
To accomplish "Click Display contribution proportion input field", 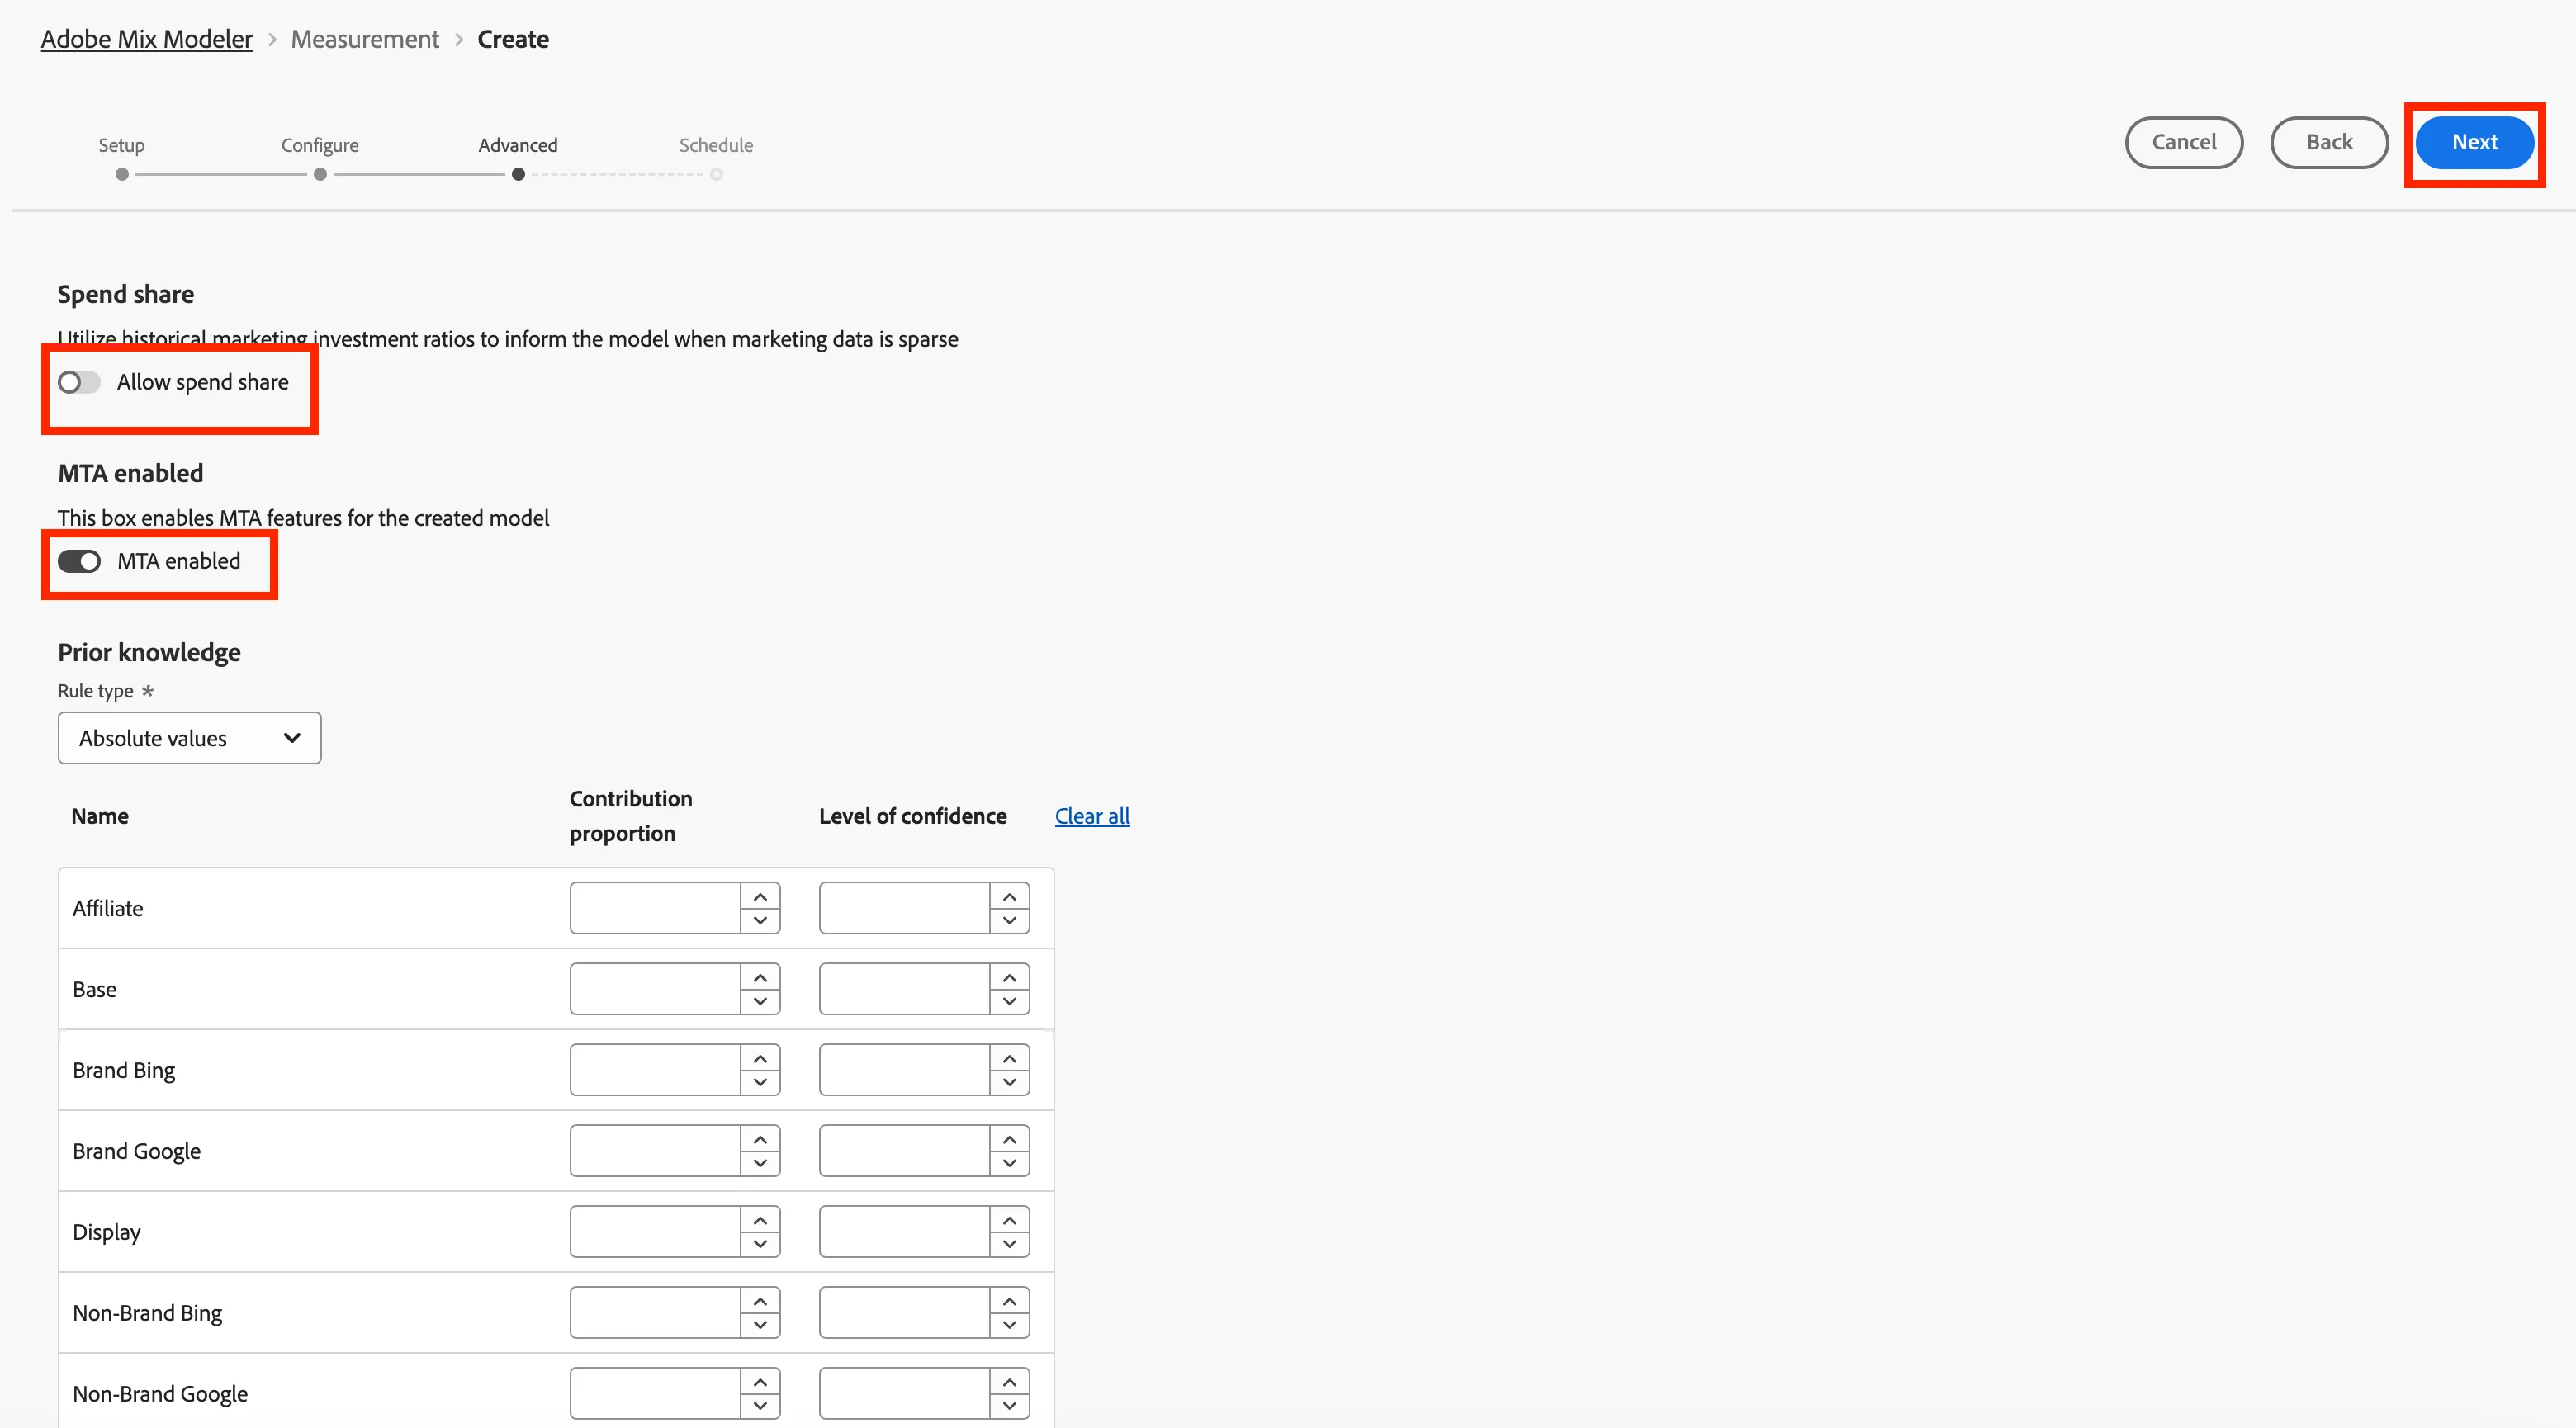I will pyautogui.click(x=656, y=1232).
